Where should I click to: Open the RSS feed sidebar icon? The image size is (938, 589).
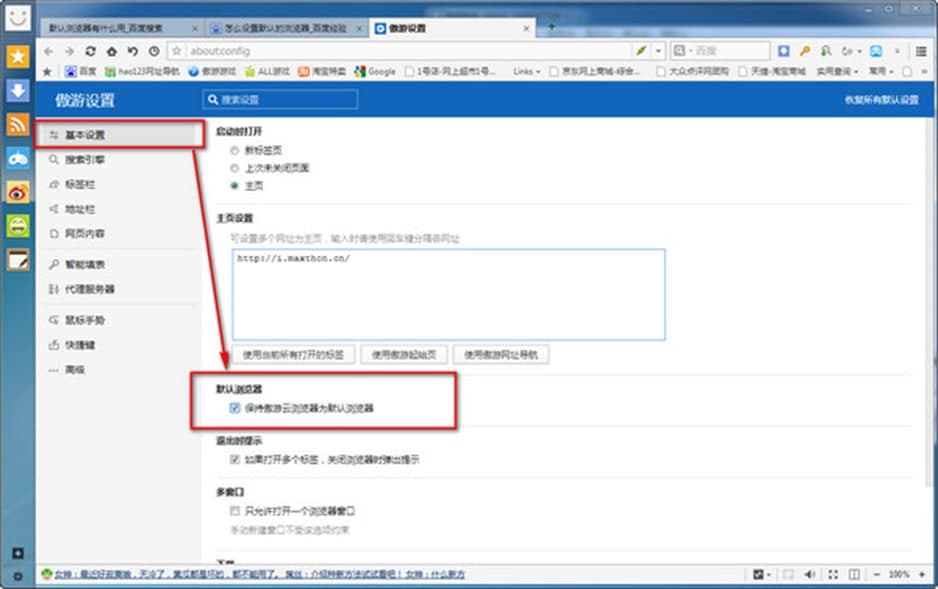click(x=18, y=124)
